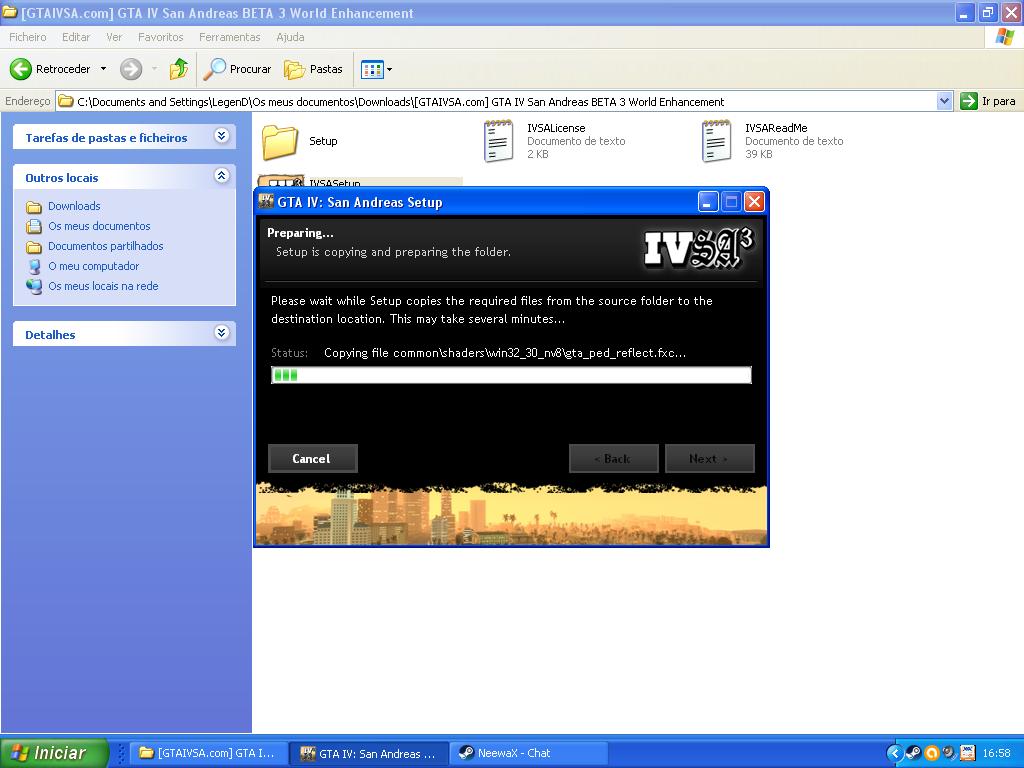Click the IVSA3 logo in setup
Image resolution: width=1024 pixels, height=768 pixels.
pos(698,249)
